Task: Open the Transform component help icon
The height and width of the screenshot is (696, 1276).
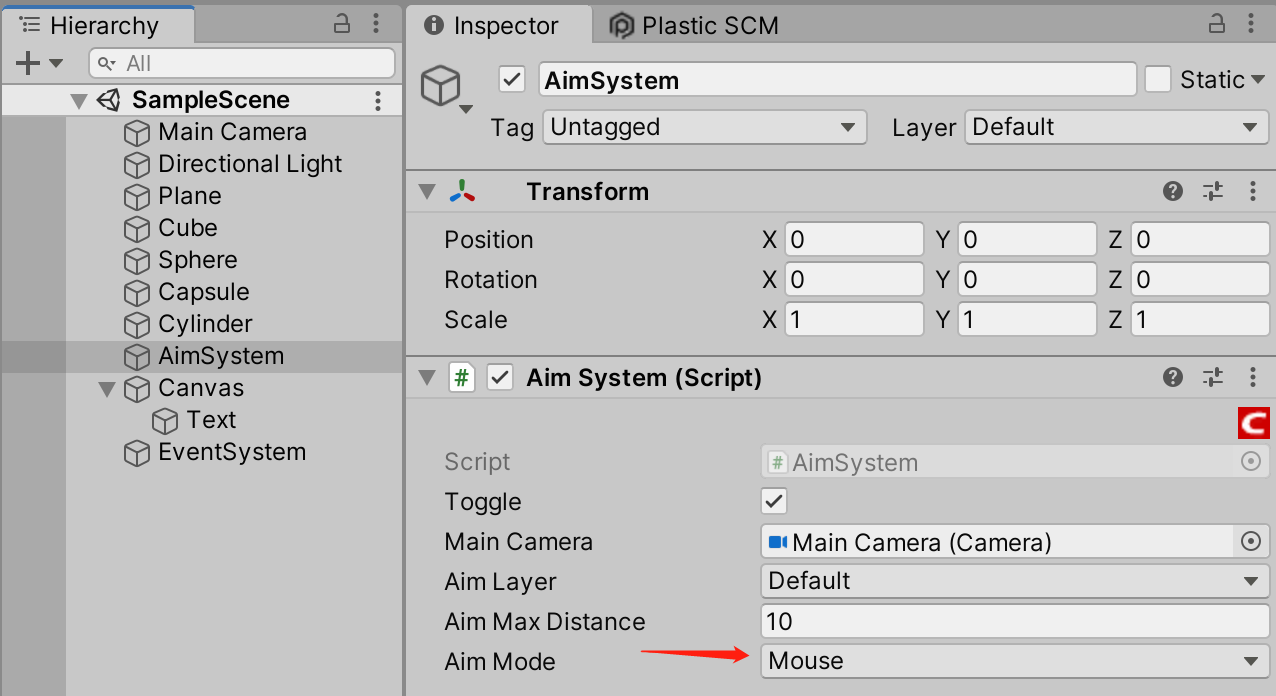Action: coord(1173,191)
